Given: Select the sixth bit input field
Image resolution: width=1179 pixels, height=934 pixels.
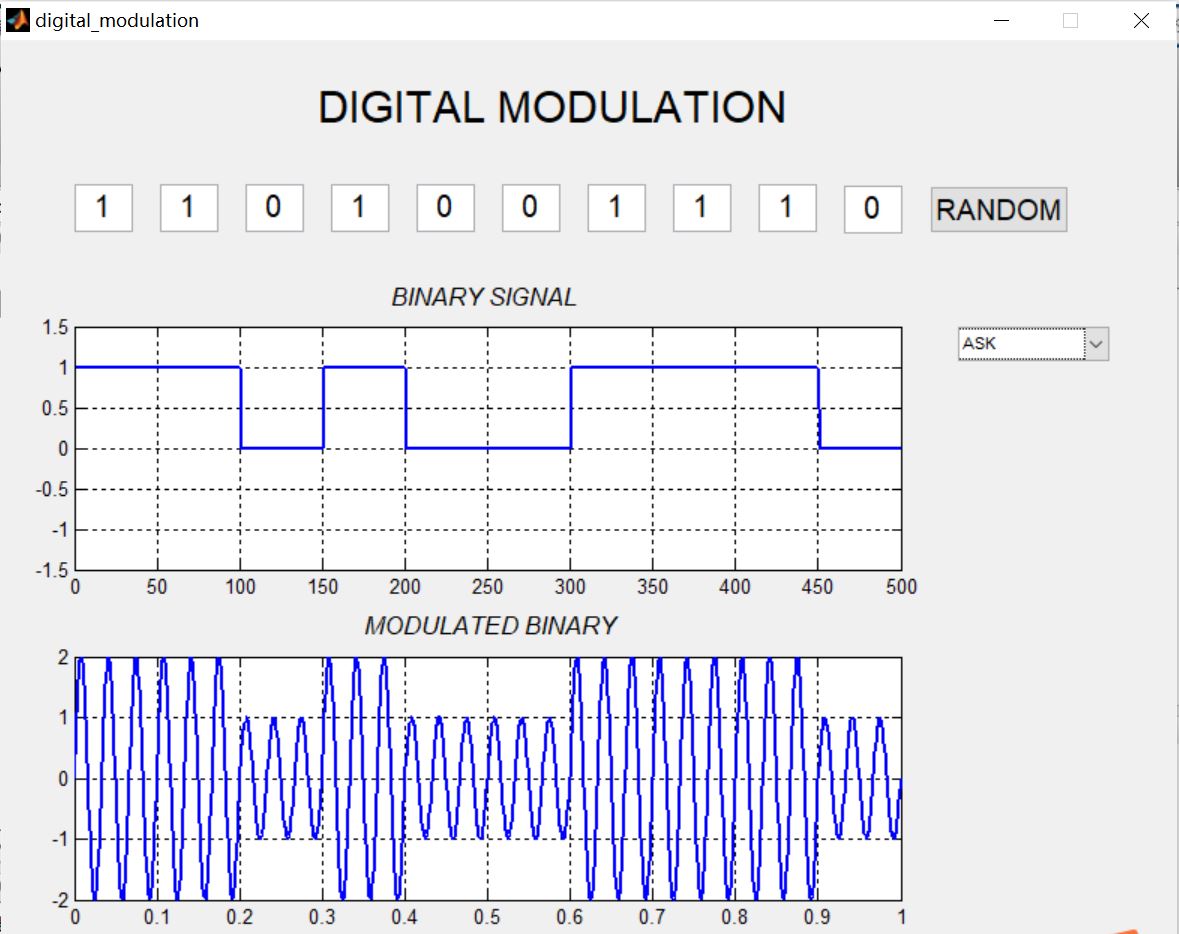Looking at the screenshot, I should tap(531, 208).
